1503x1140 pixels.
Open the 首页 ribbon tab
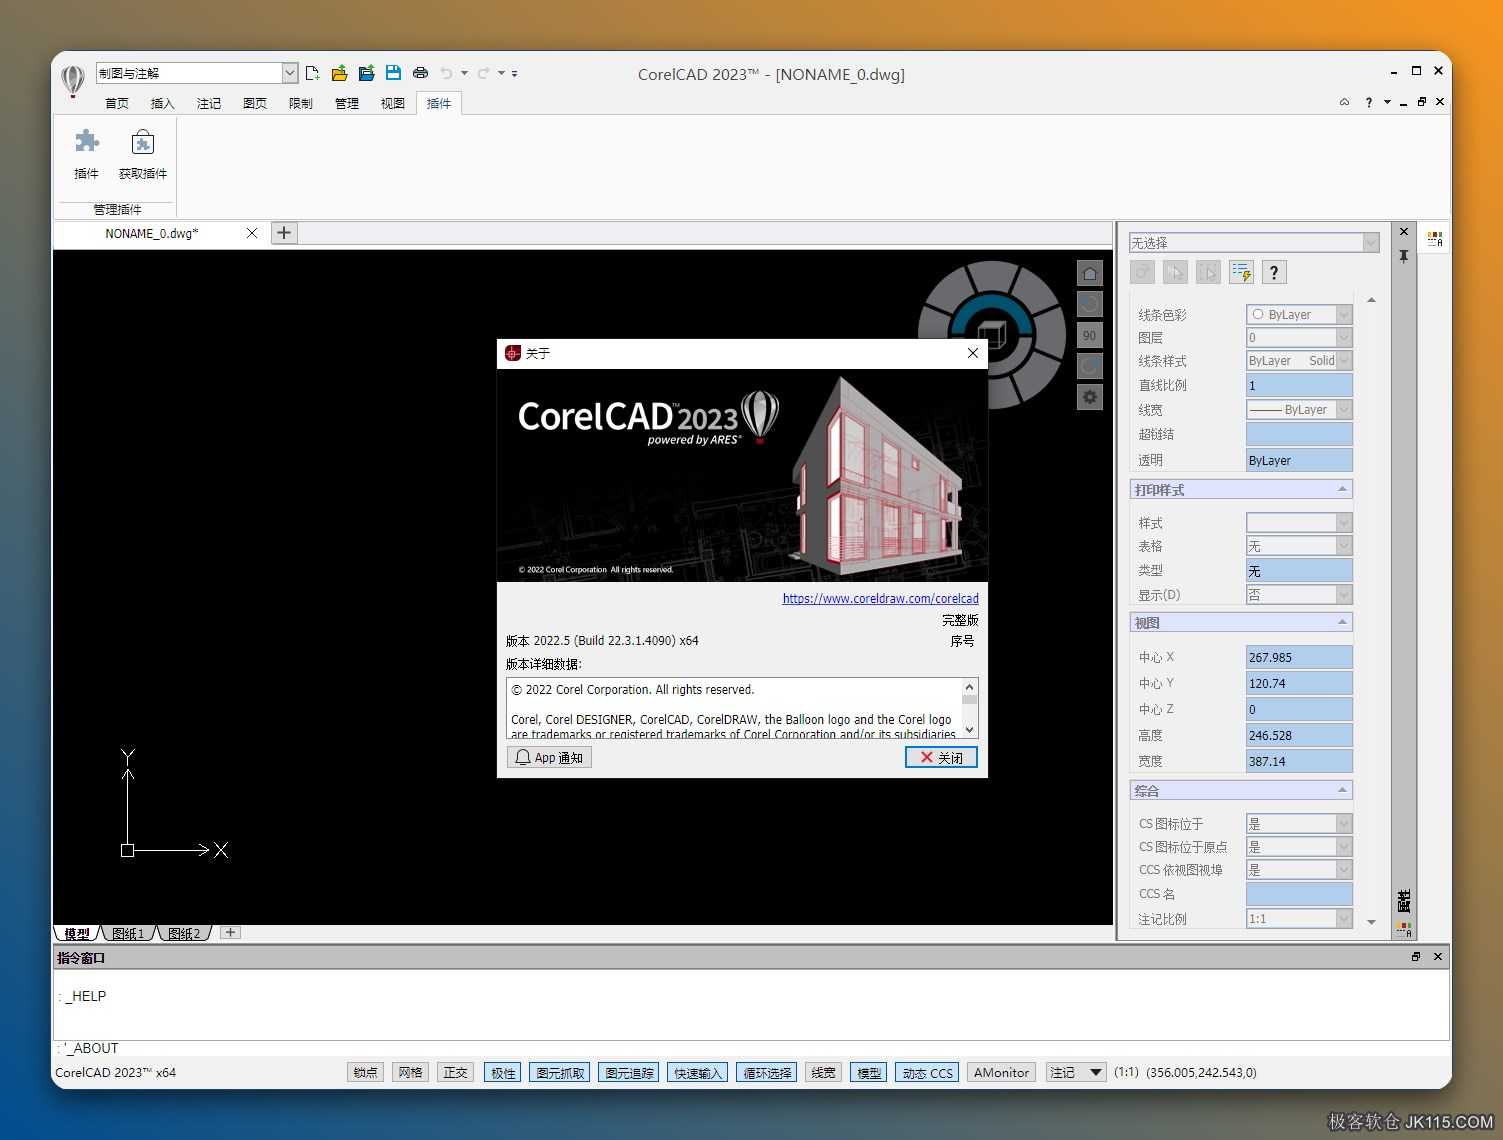tap(117, 103)
